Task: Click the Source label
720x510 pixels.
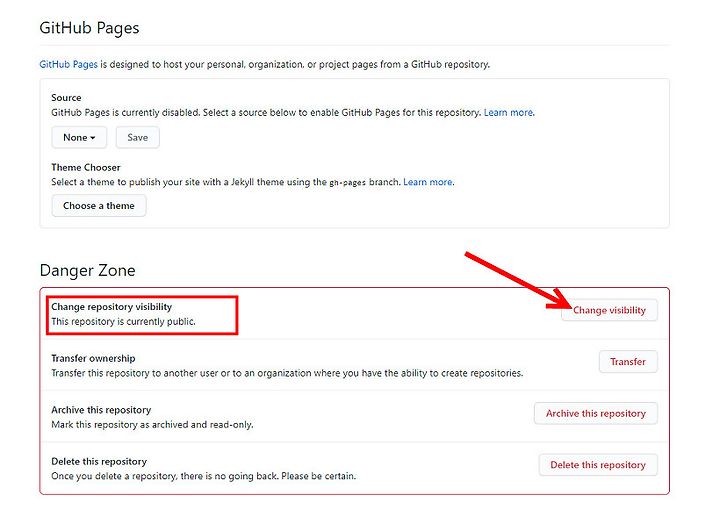Action: point(66,97)
